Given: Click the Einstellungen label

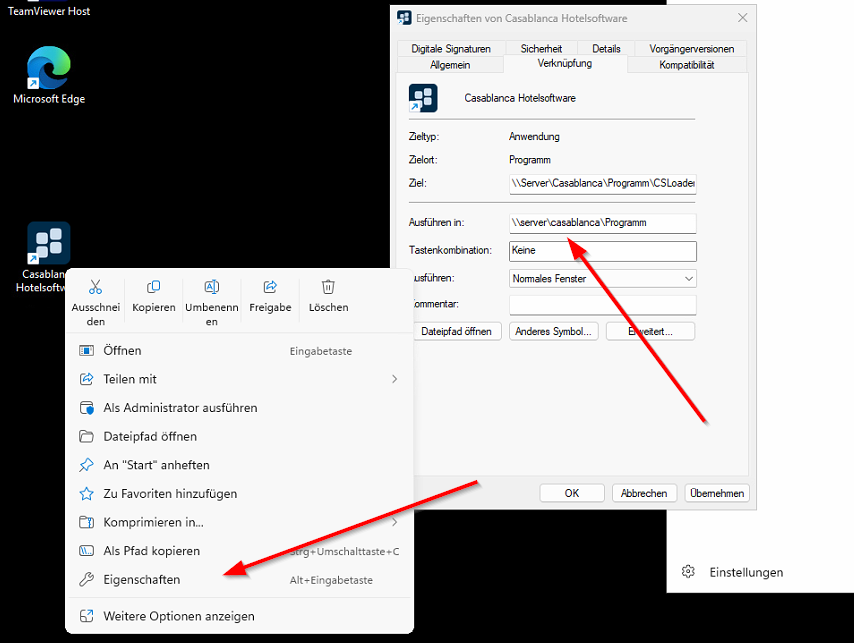Looking at the screenshot, I should 746,572.
